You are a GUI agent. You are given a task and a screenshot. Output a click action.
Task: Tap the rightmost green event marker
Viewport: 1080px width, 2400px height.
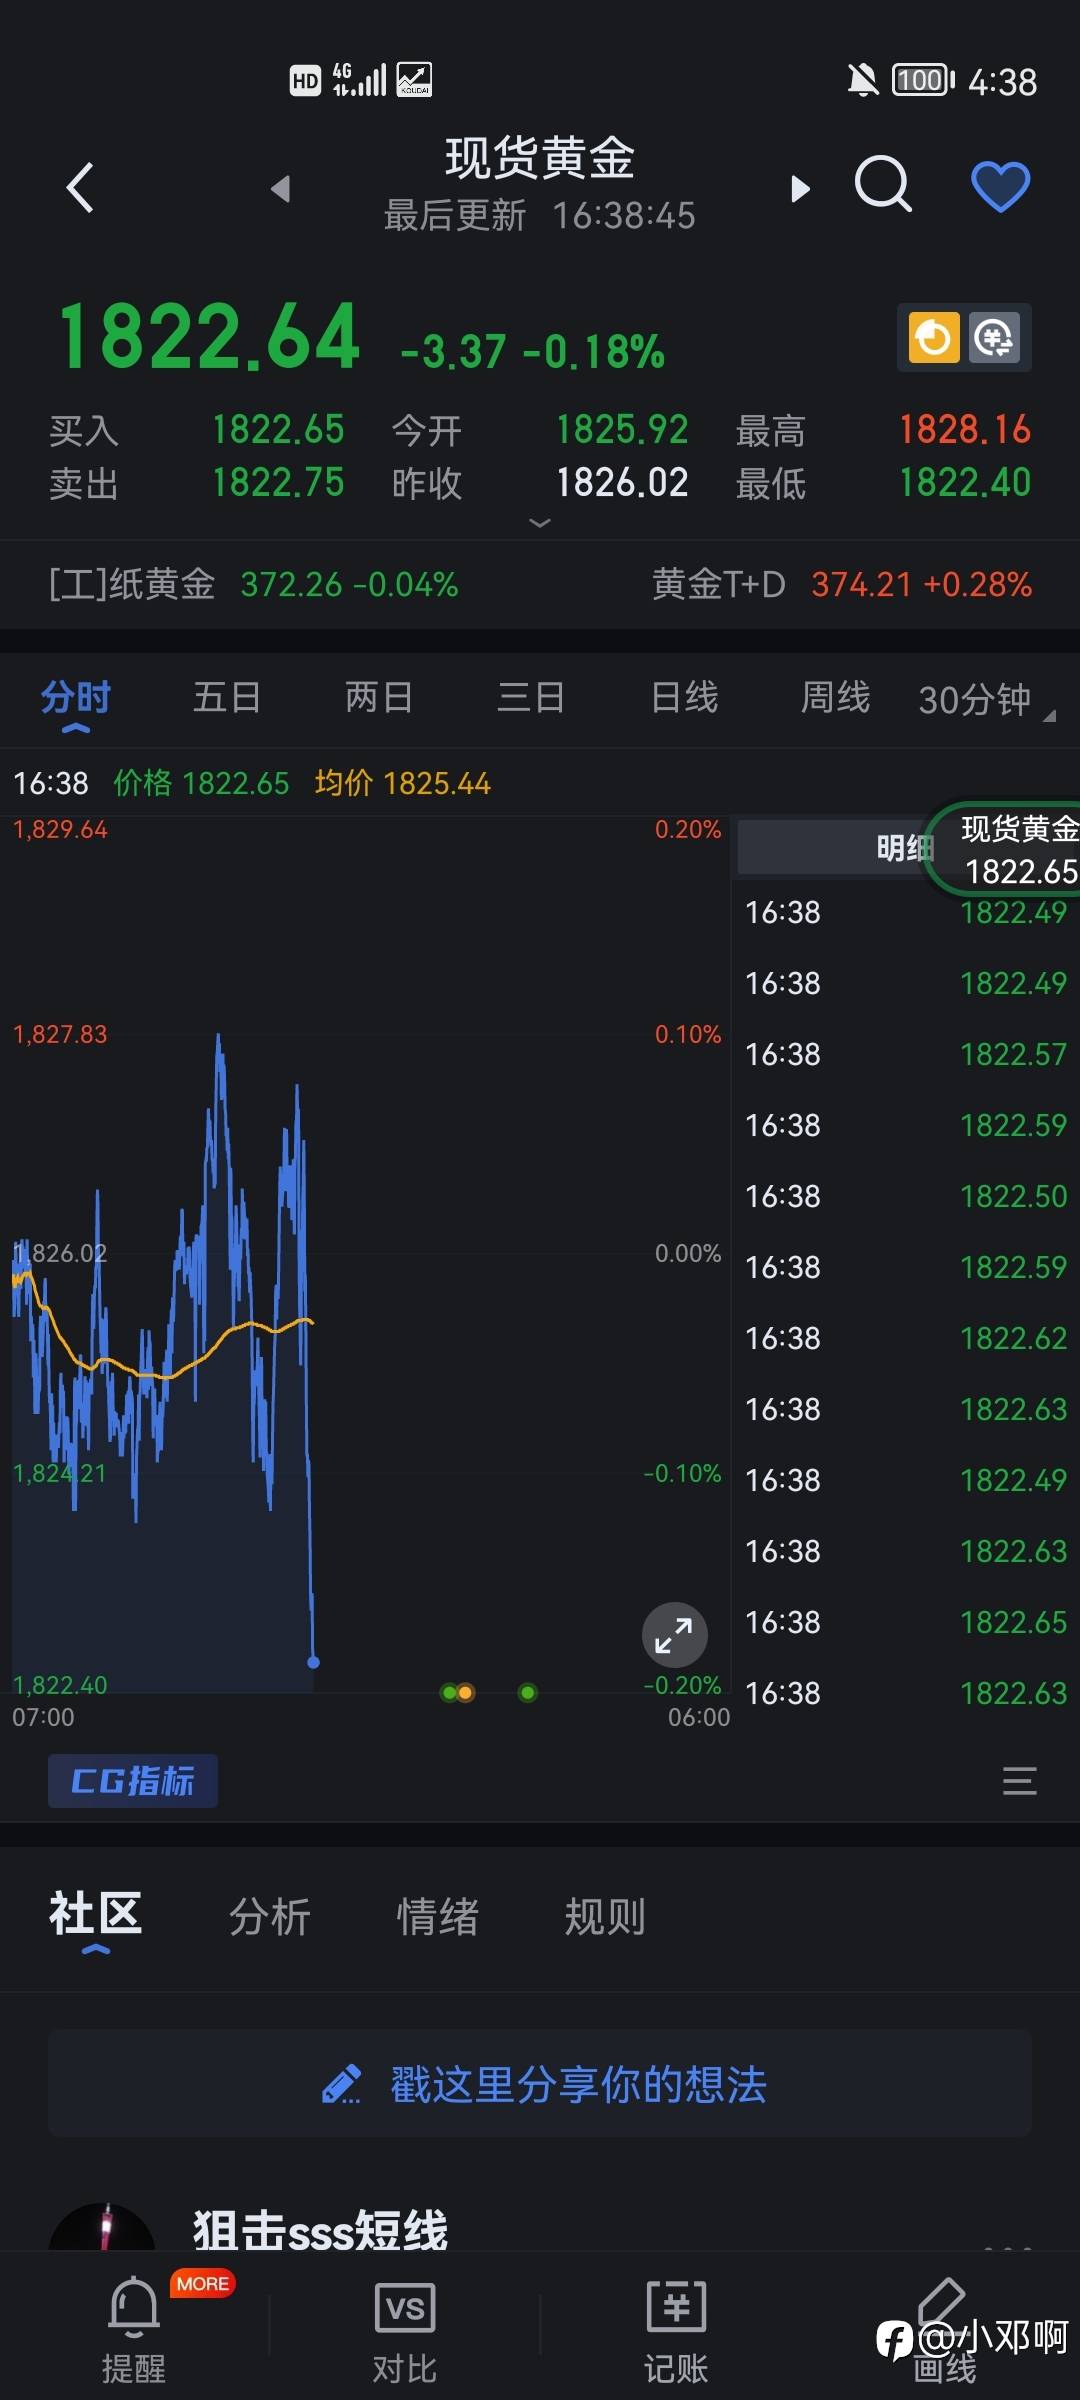(x=527, y=1693)
